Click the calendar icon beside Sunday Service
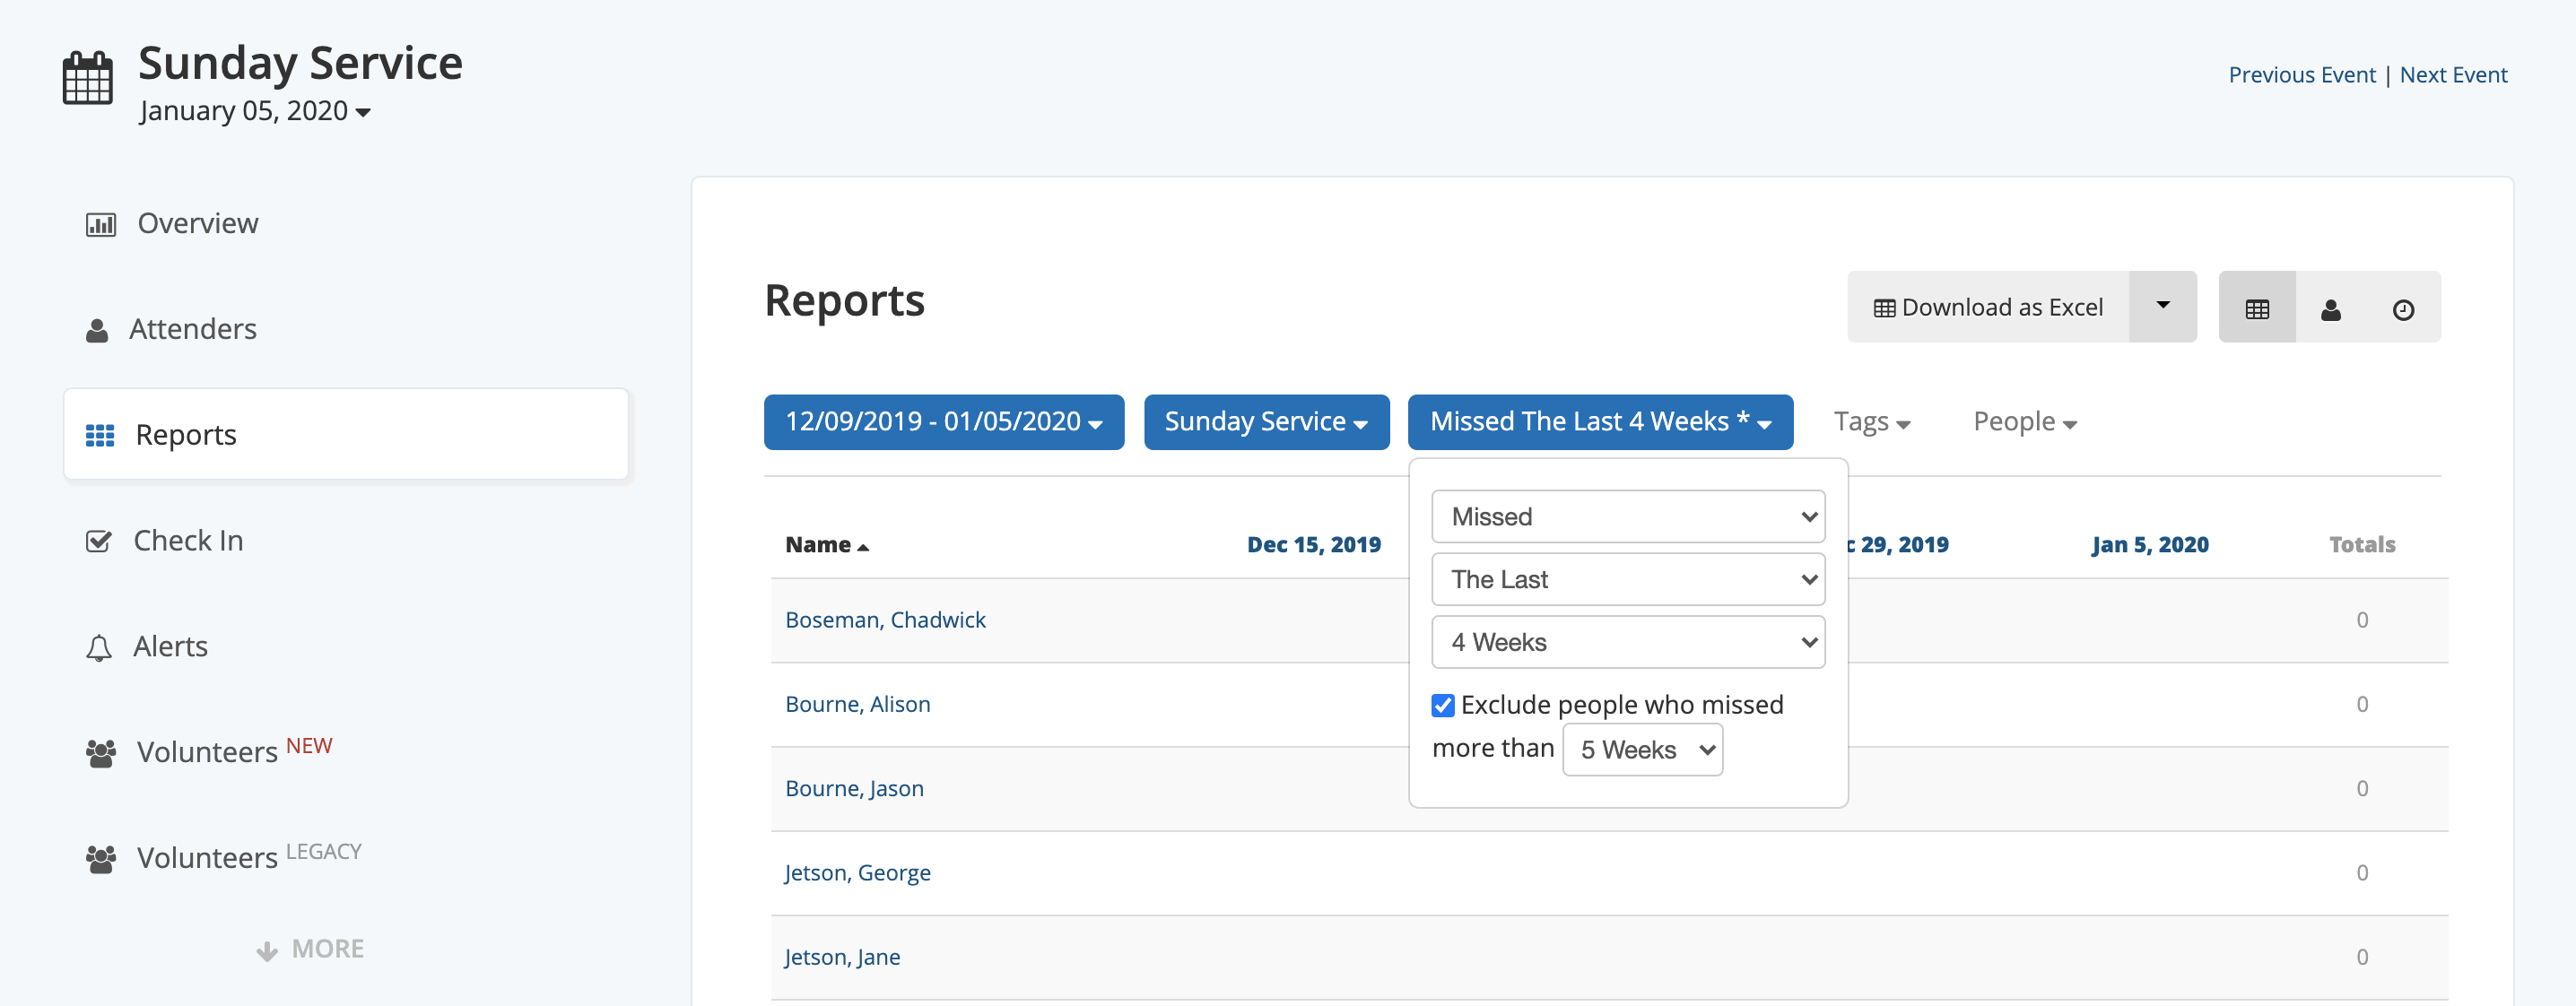Screen dimensions: 2576x1006 pyautogui.click(x=88, y=78)
